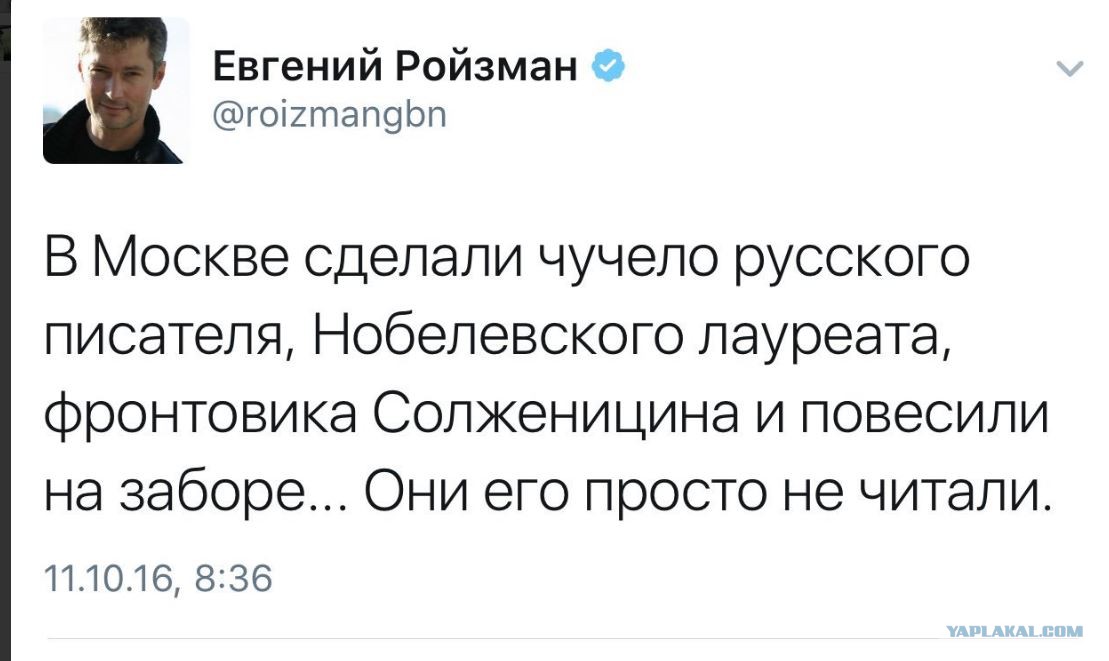This screenshot has width=1109, height=661.
Task: Click the YAPLAKAL.COM watermark
Action: click(1014, 631)
